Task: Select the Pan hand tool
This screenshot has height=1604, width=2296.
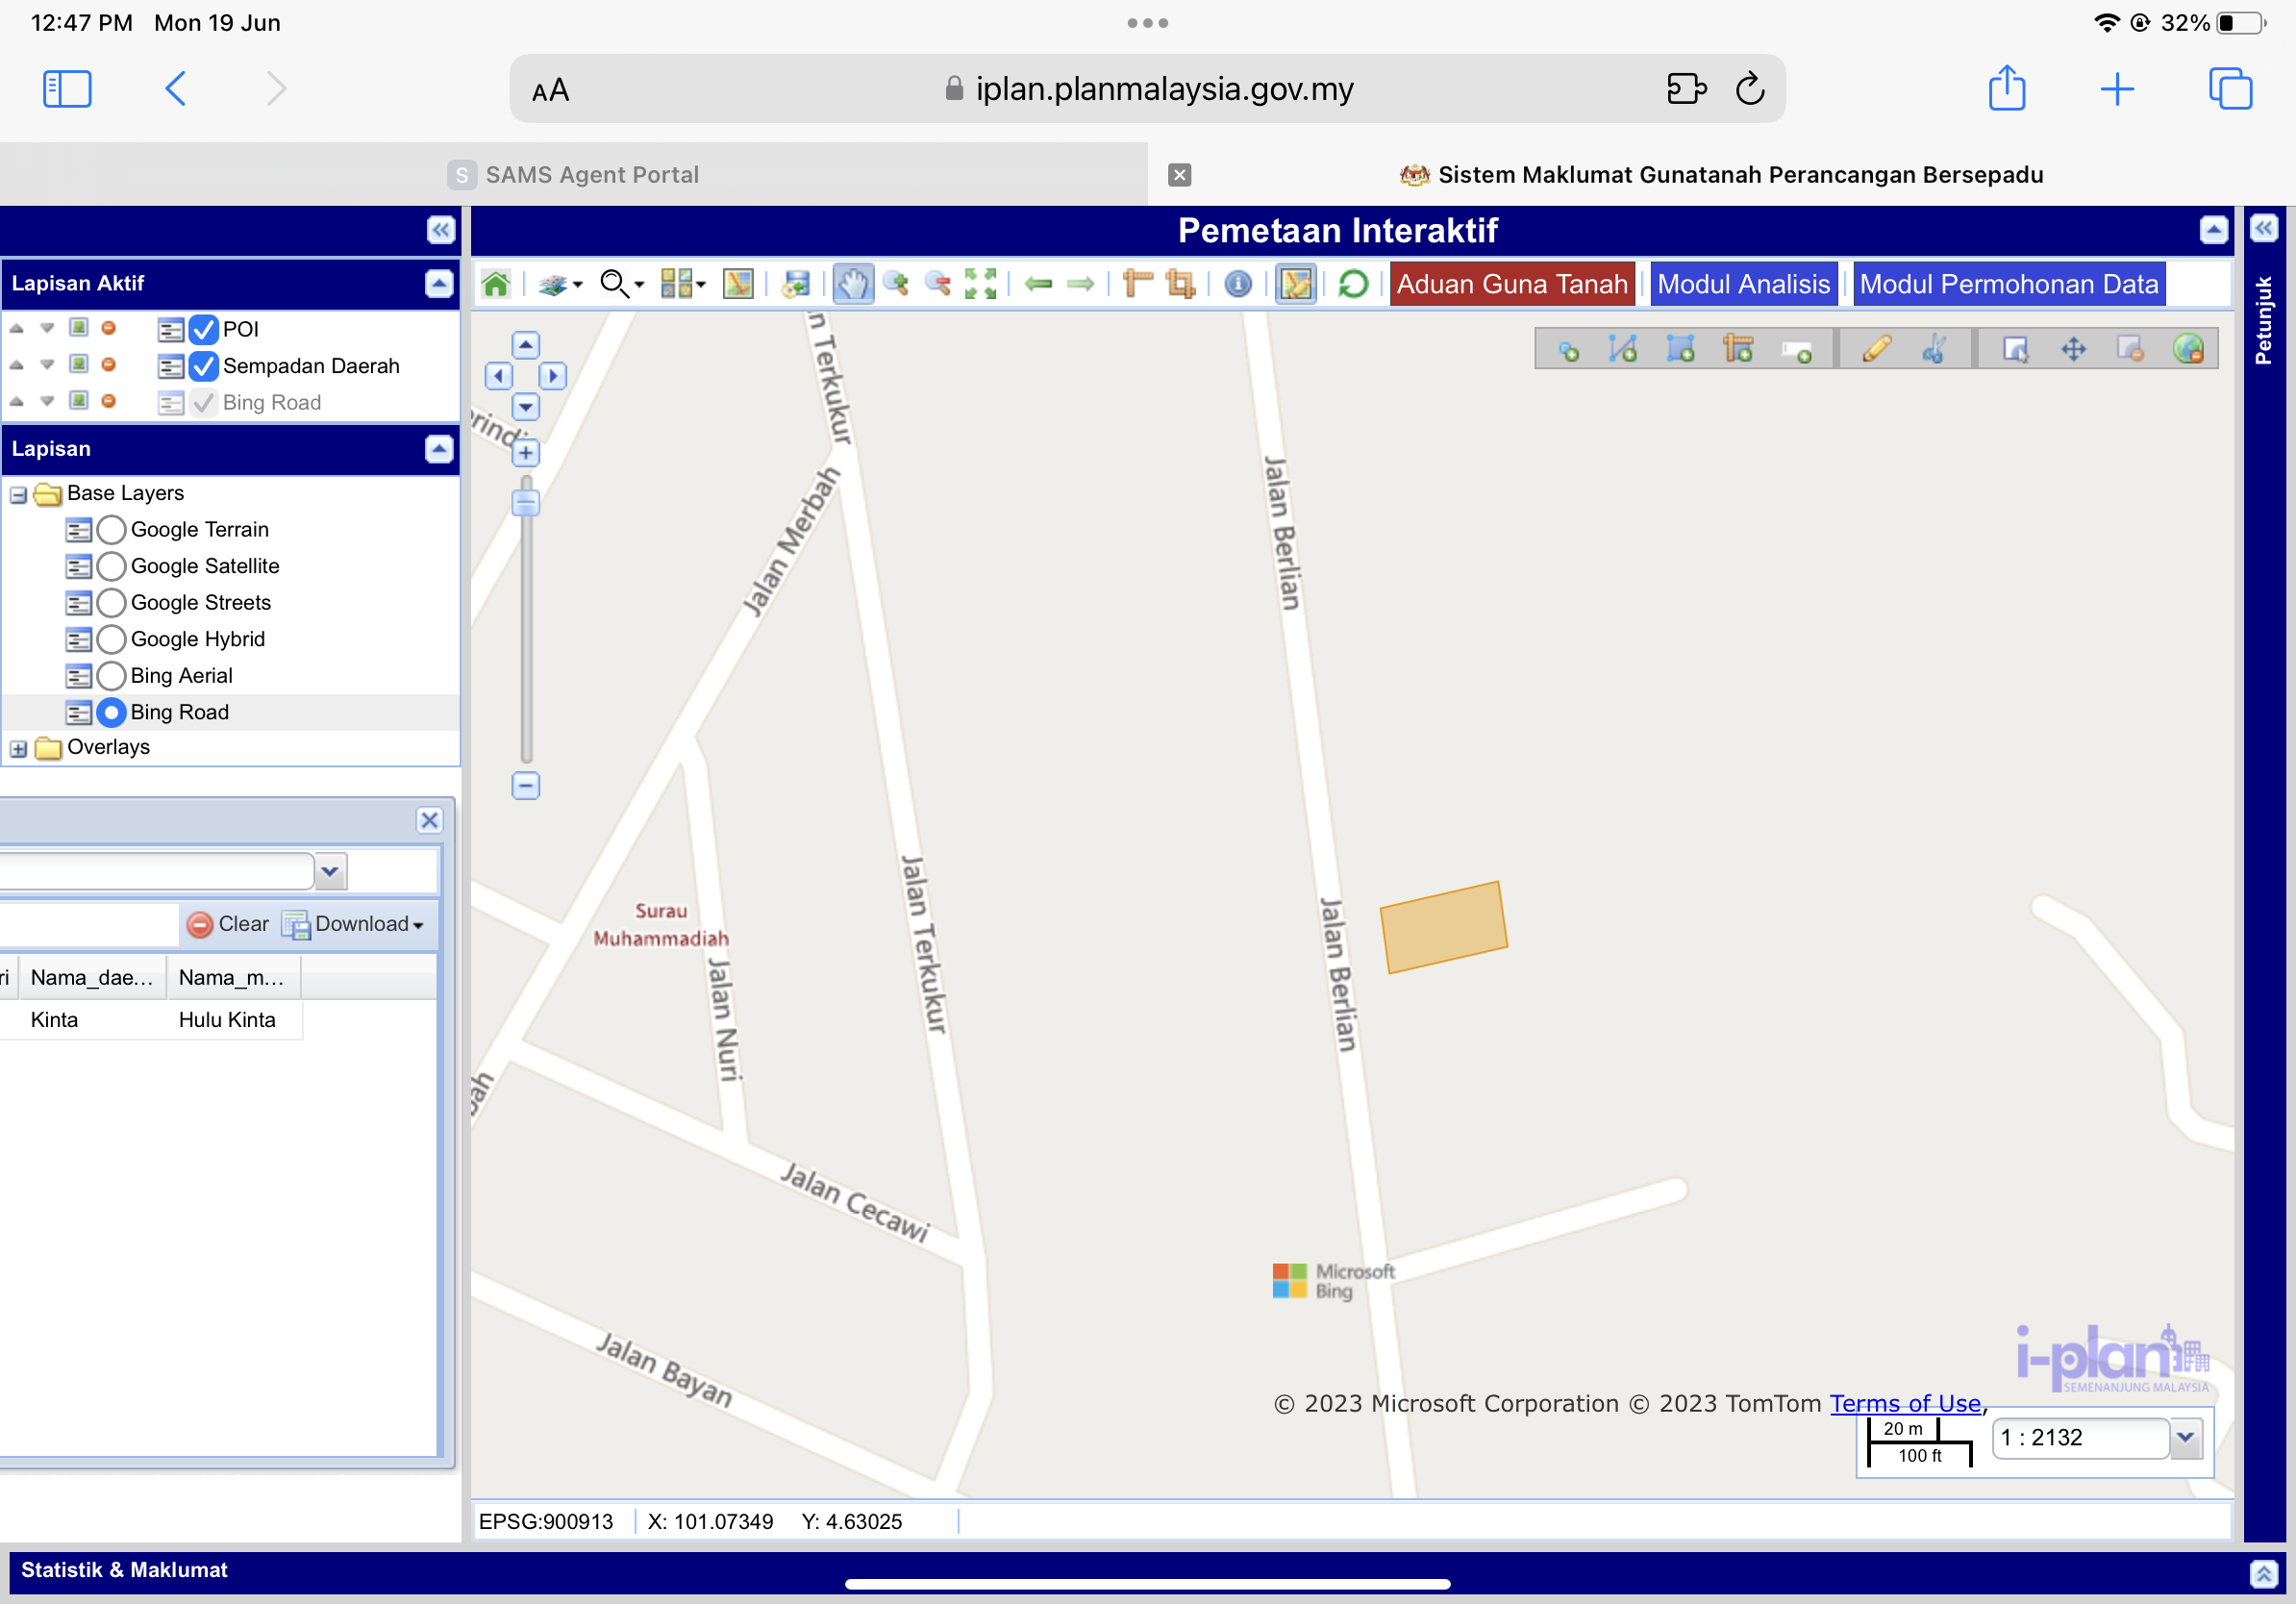Action: 852,285
